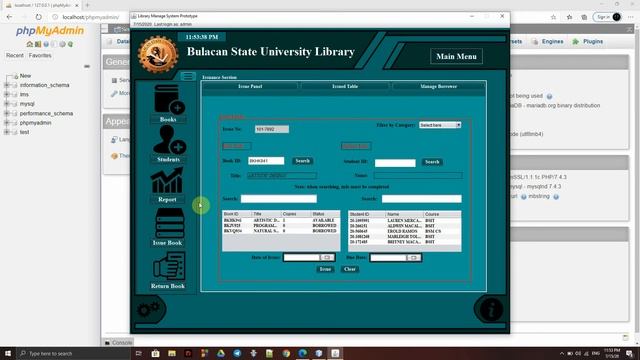The height and width of the screenshot is (360, 640).
Task: Open Chrome from the taskbar
Action: tap(286, 353)
